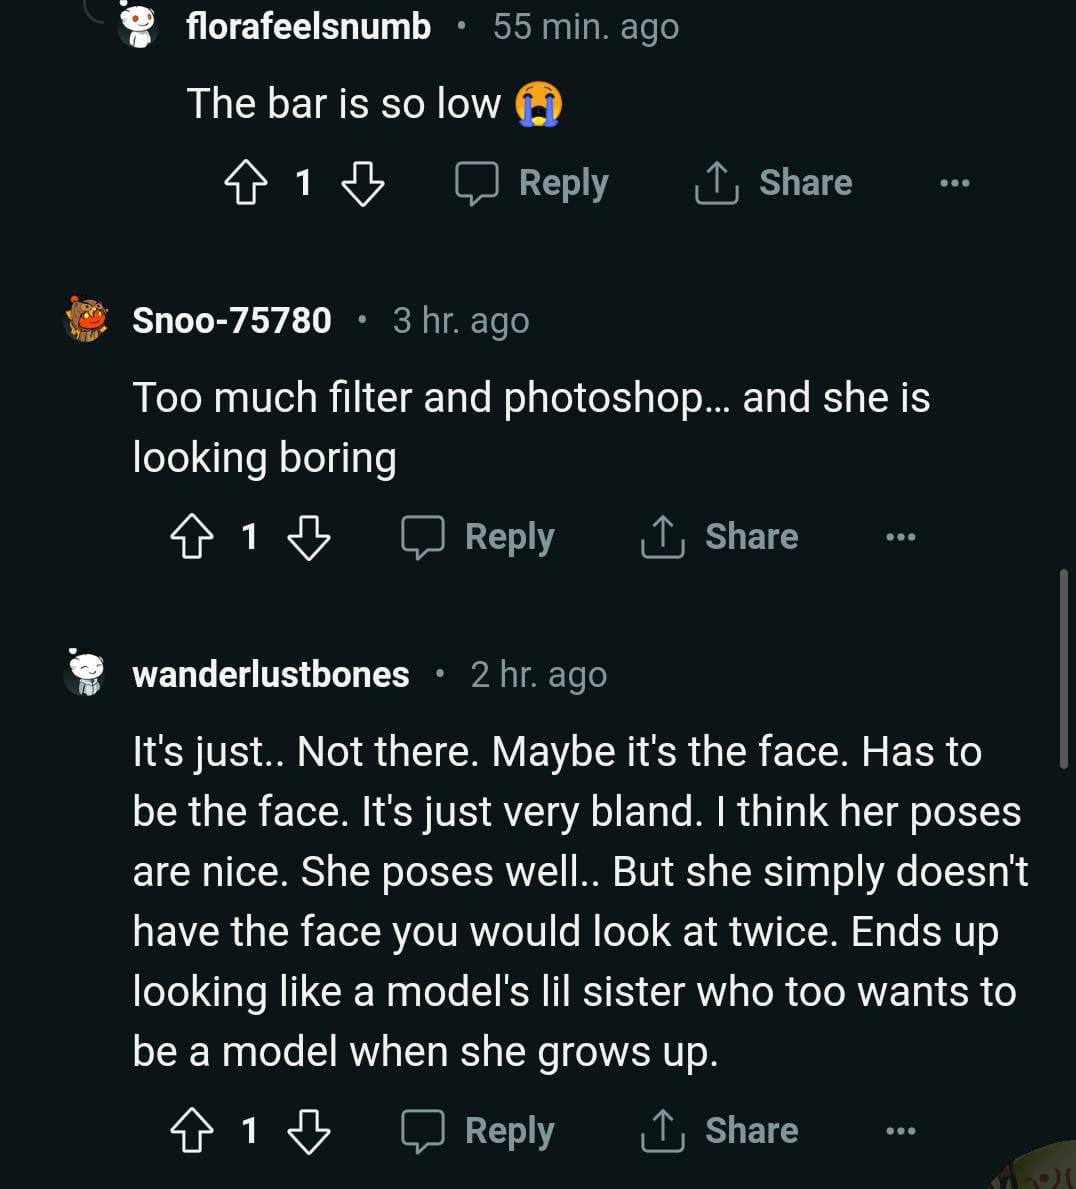Image resolution: width=1076 pixels, height=1189 pixels.
Task: Share florafeelsnumb's comment
Action: [774, 184]
